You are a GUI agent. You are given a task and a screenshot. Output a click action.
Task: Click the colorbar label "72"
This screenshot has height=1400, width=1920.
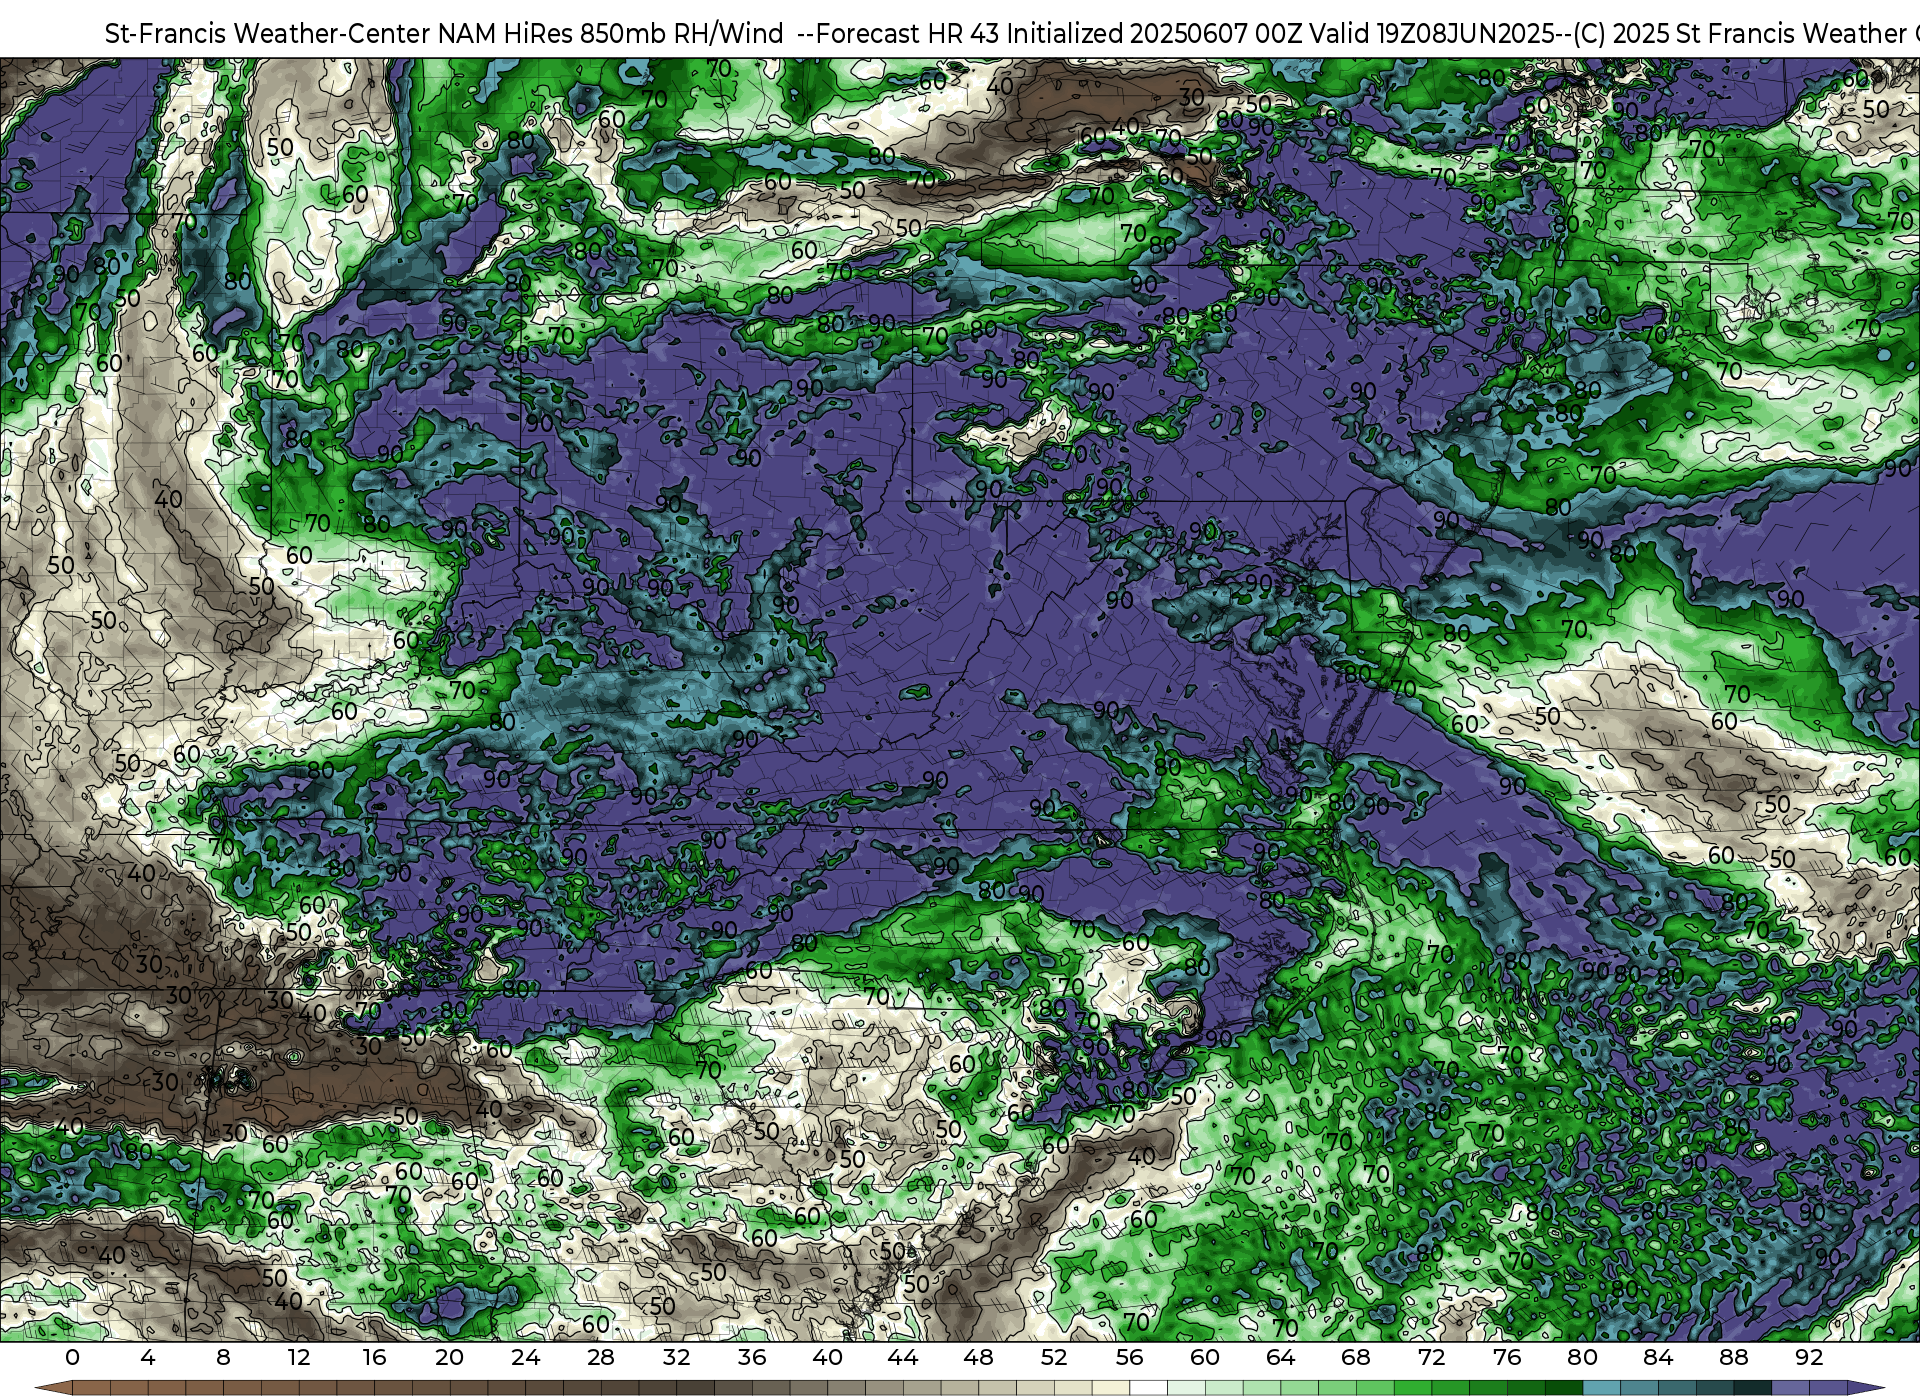pos(1432,1358)
